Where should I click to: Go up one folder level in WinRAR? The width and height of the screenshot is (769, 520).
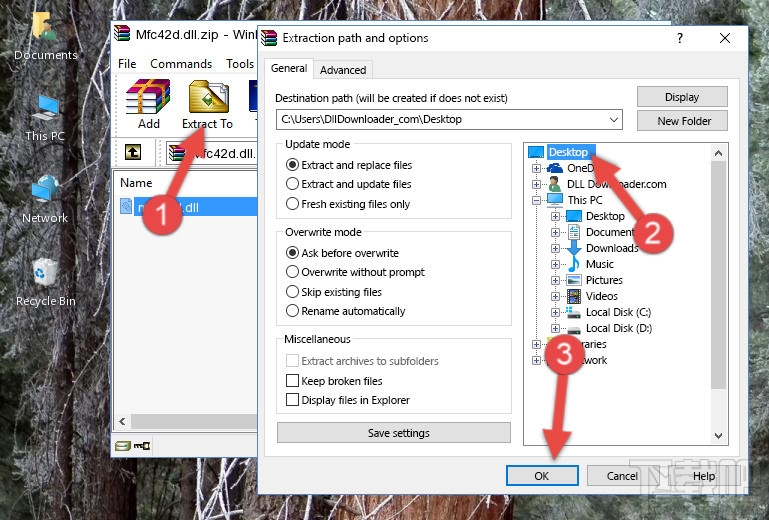click(133, 152)
